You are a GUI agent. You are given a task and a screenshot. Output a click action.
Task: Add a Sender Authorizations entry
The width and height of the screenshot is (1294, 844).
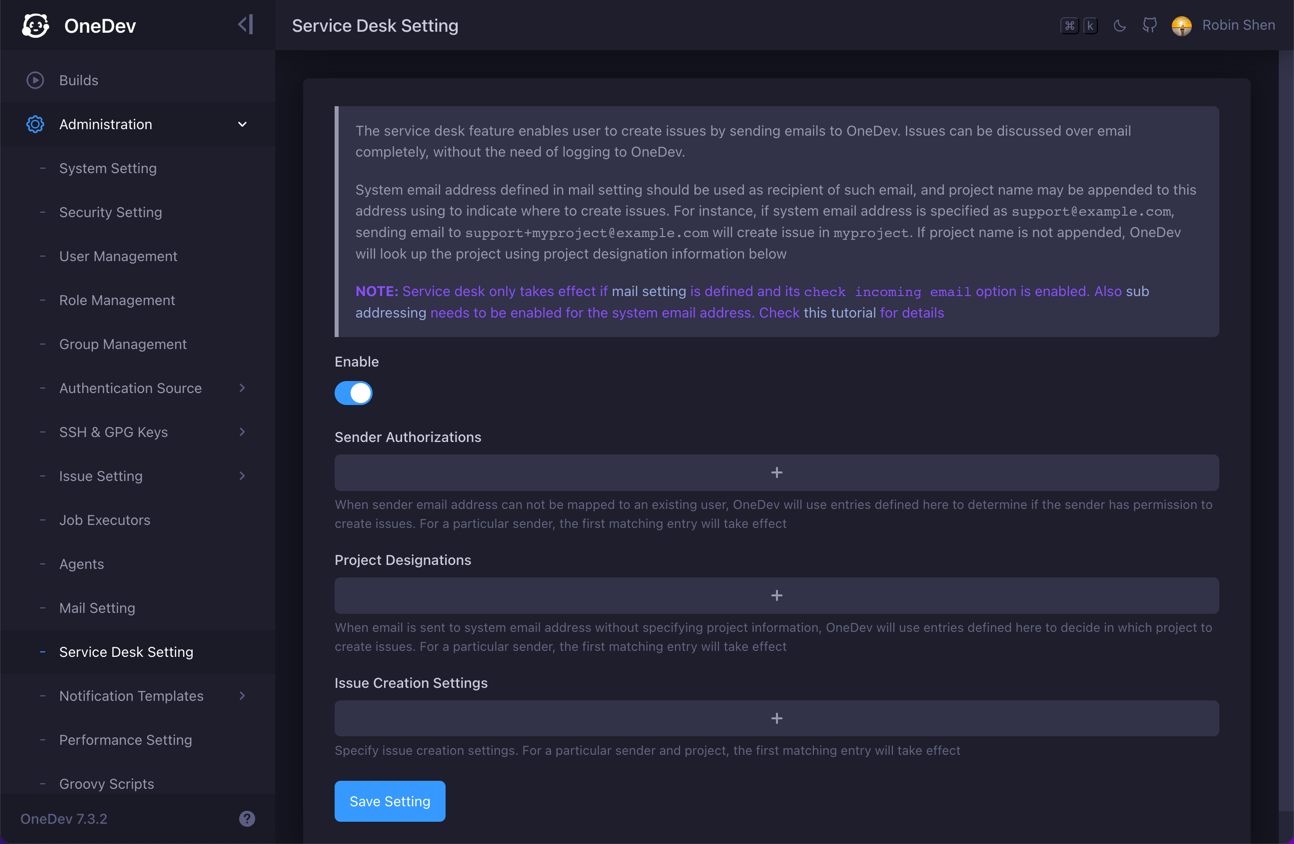(x=776, y=473)
